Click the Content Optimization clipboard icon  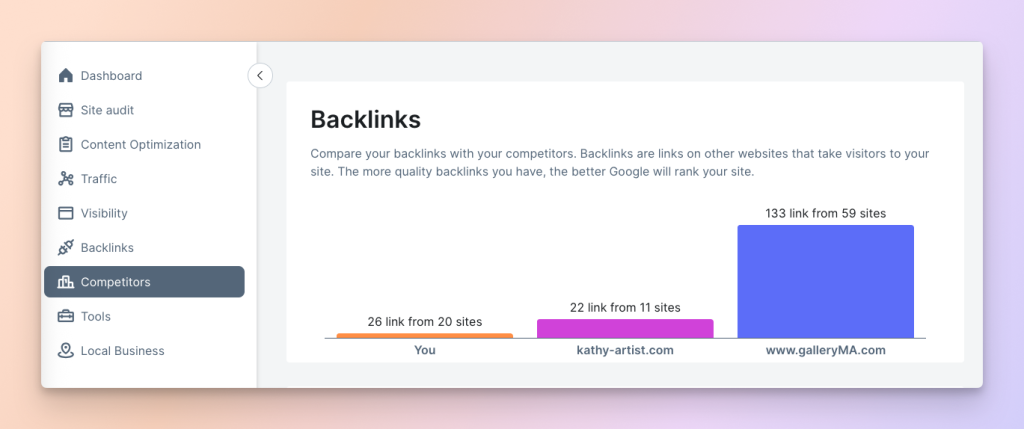pos(66,144)
